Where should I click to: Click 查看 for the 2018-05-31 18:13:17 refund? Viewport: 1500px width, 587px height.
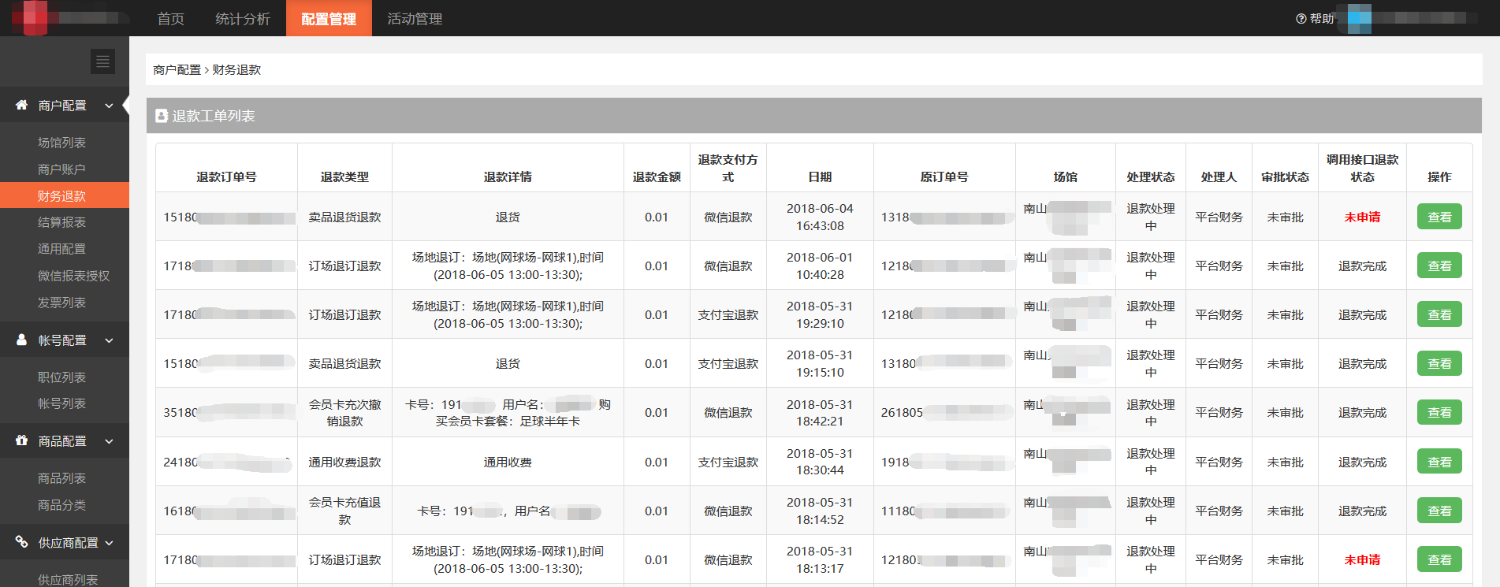[x=1439, y=560]
